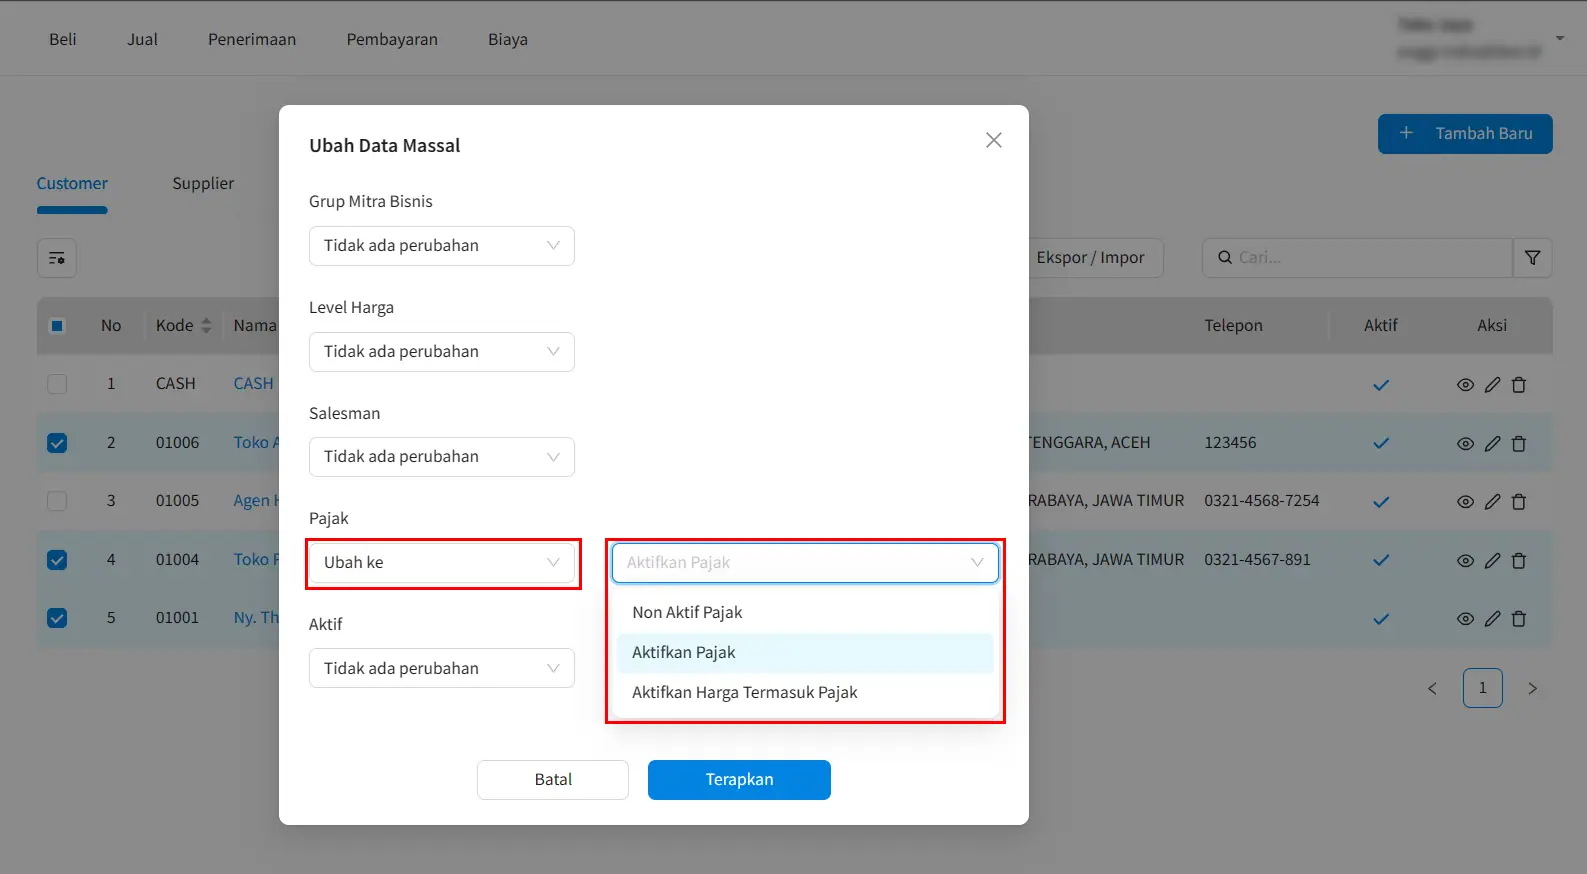Open the Pajak 'Ubah ke' dropdown
Screen dimensions: 1587x874
[x=442, y=563]
